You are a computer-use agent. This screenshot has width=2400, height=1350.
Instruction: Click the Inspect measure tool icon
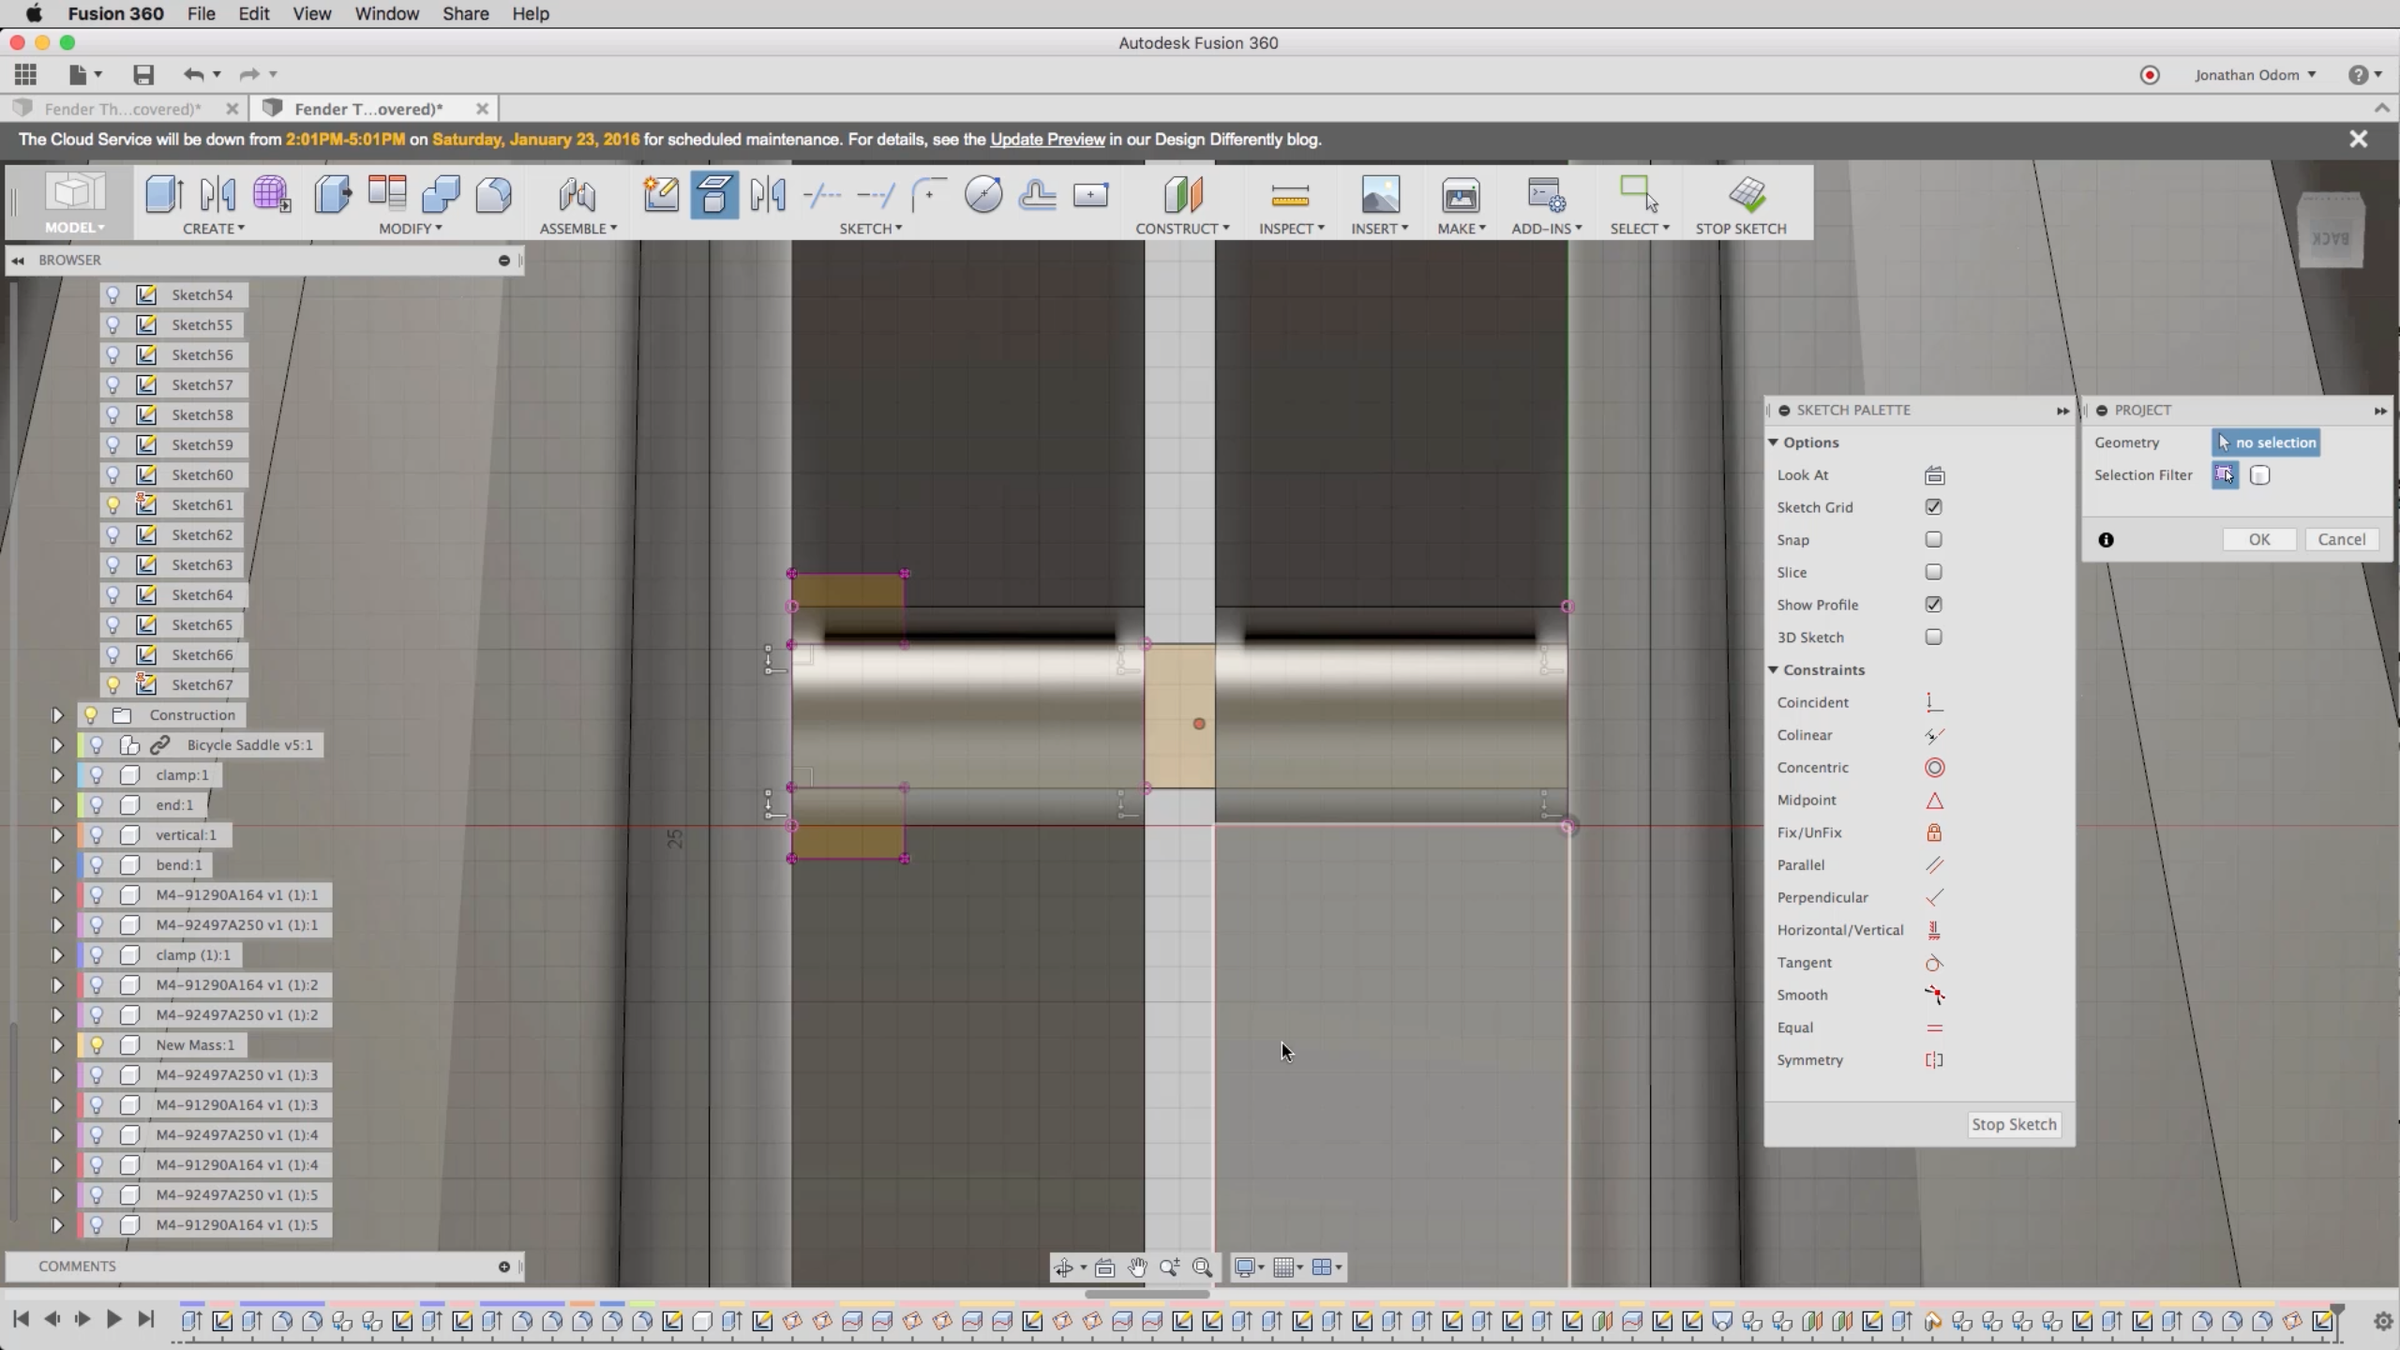tap(1290, 196)
